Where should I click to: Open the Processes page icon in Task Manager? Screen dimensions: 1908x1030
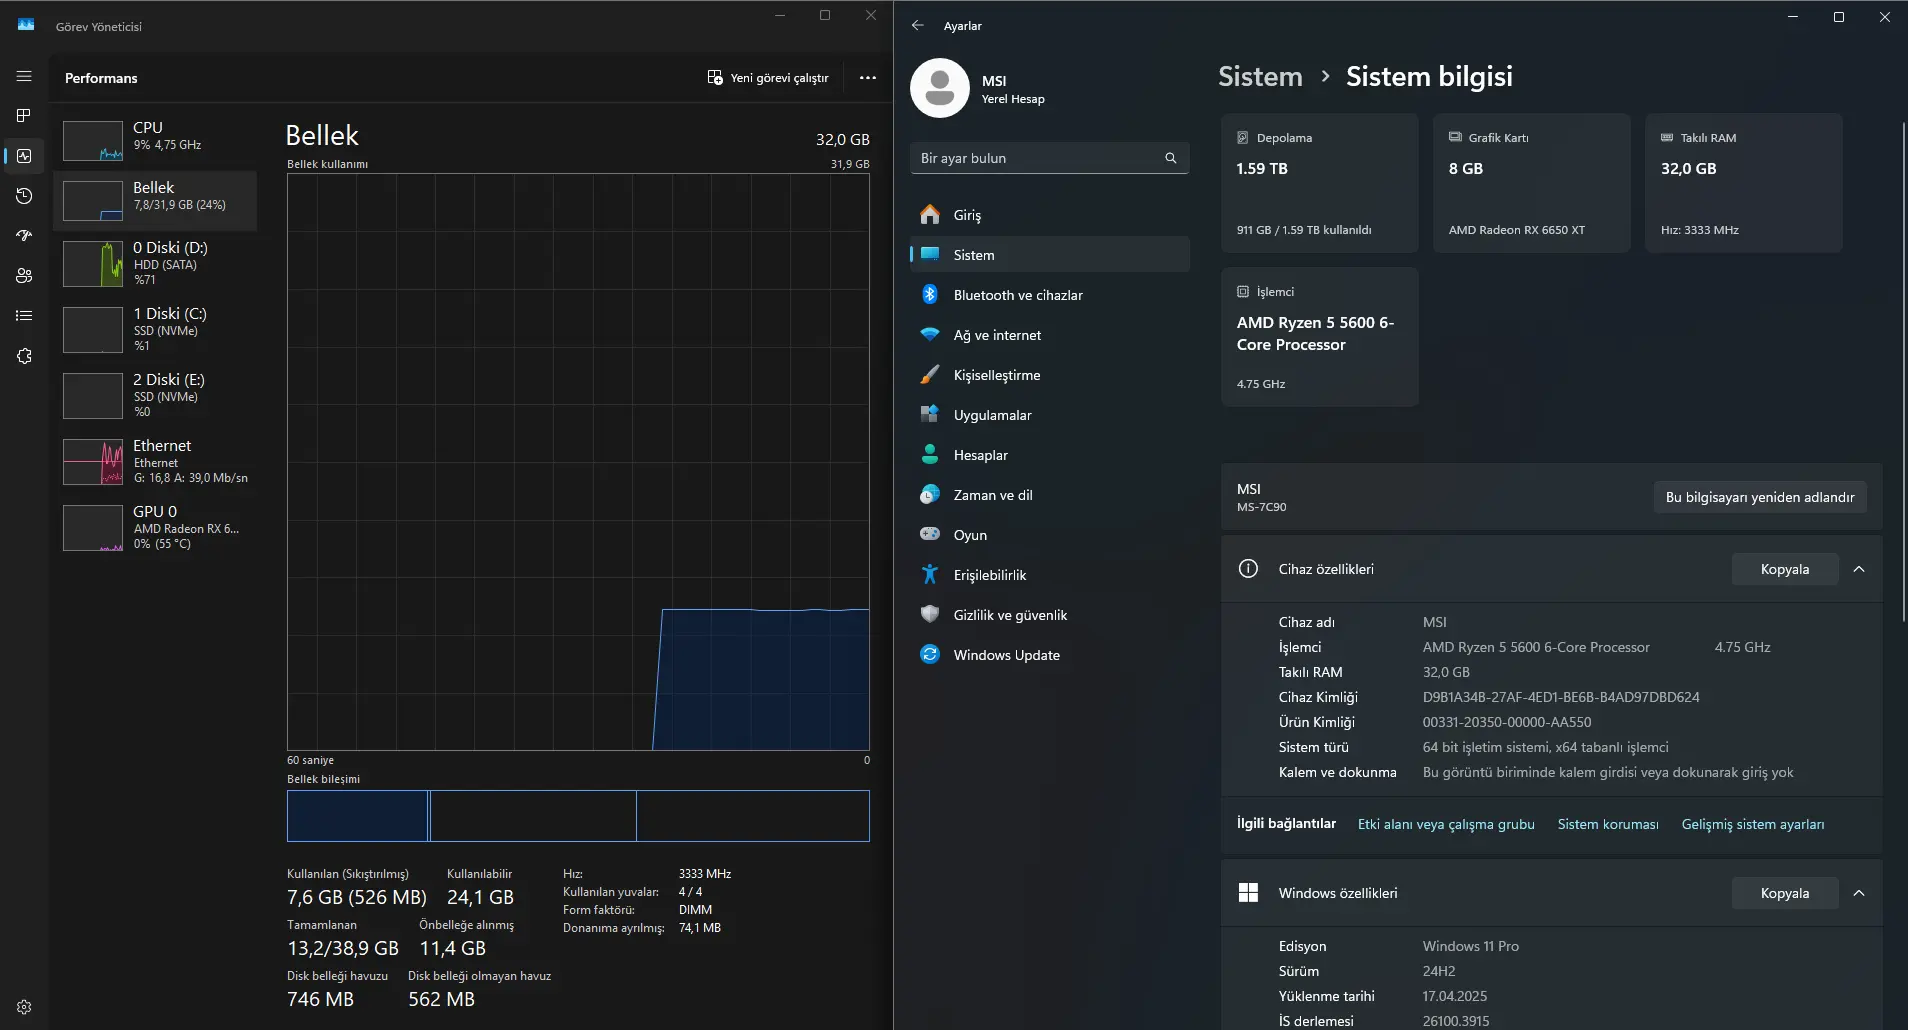24,116
